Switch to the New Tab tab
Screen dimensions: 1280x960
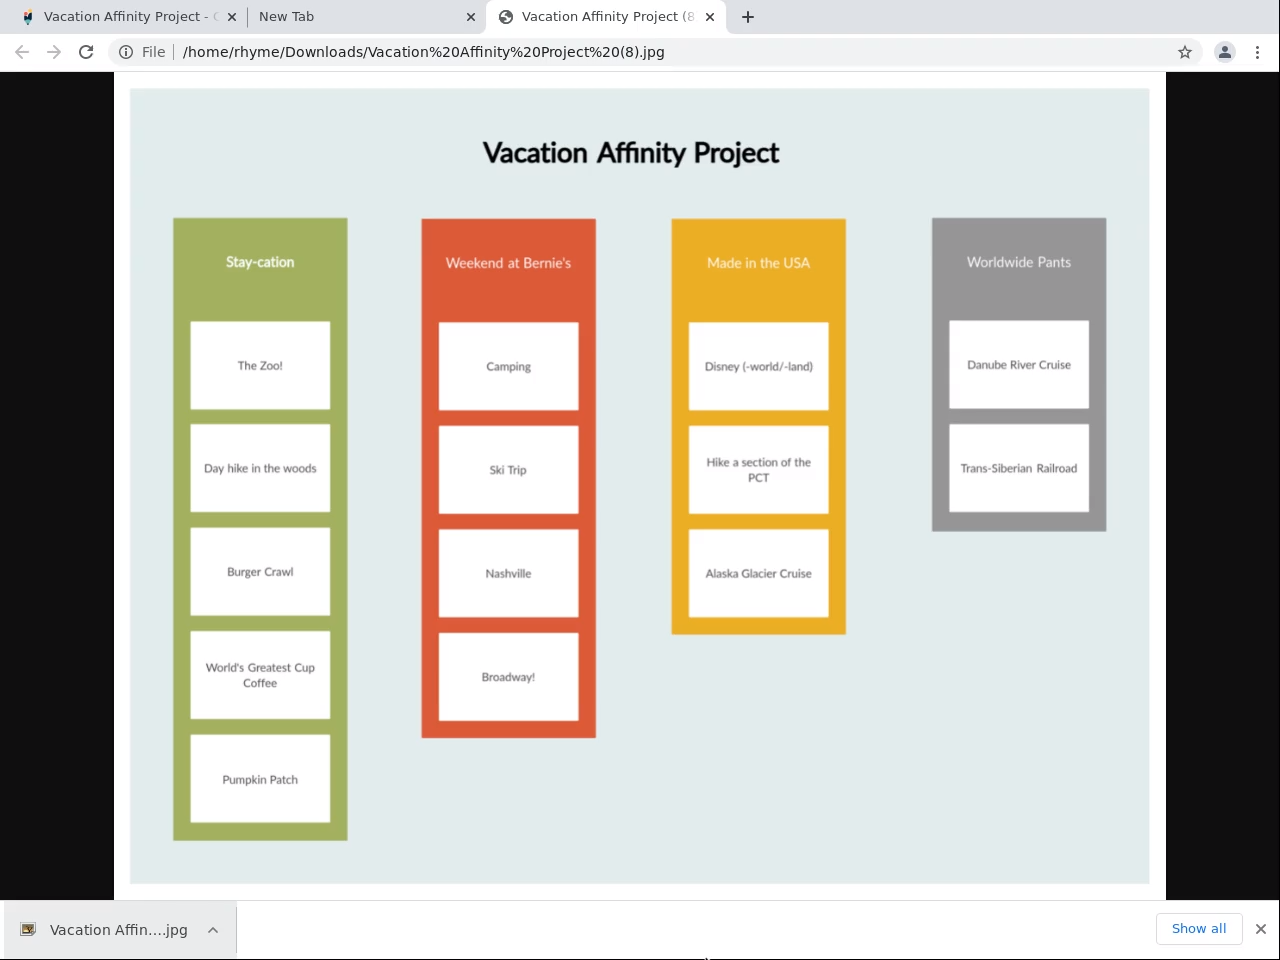point(366,17)
